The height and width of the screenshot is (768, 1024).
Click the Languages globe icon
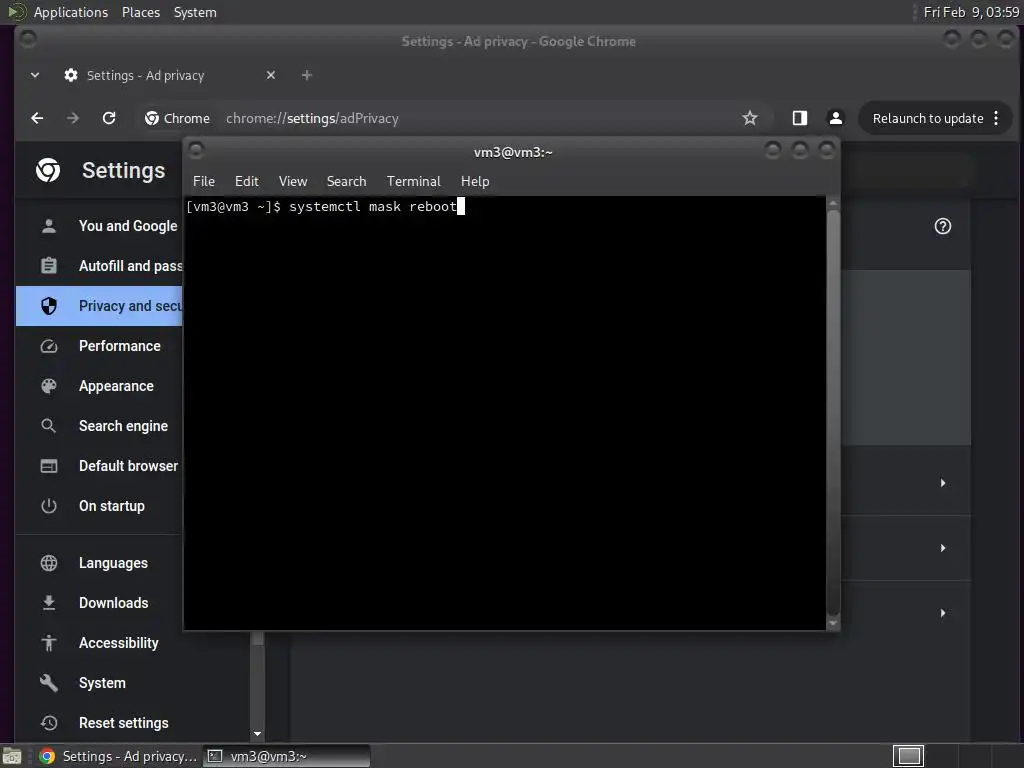click(49, 563)
